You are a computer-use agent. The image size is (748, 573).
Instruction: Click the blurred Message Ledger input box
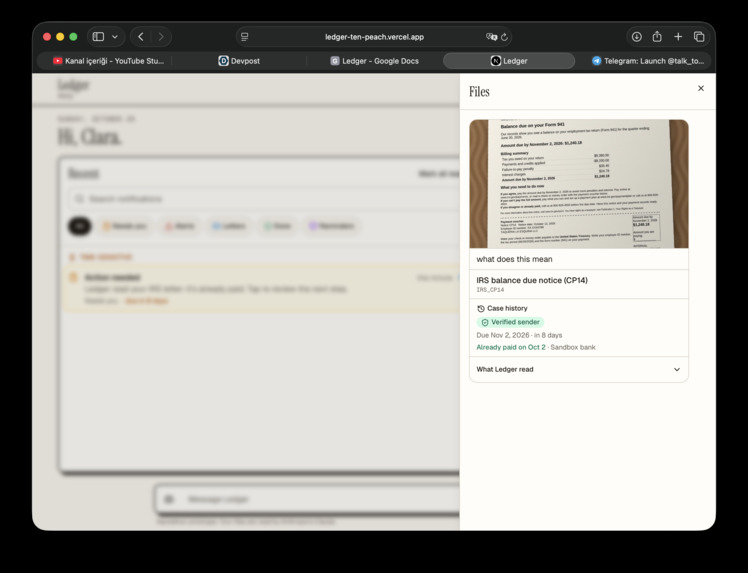307,500
